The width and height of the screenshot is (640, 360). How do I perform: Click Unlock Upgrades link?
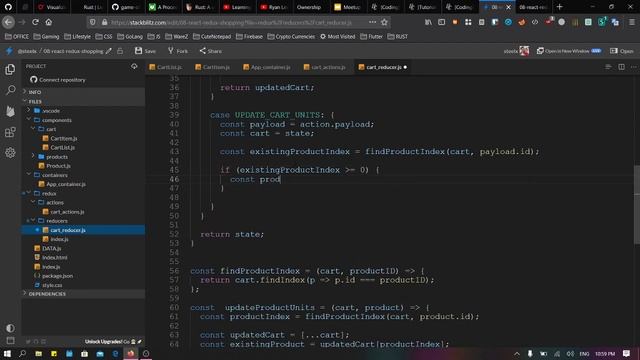pos(104,342)
